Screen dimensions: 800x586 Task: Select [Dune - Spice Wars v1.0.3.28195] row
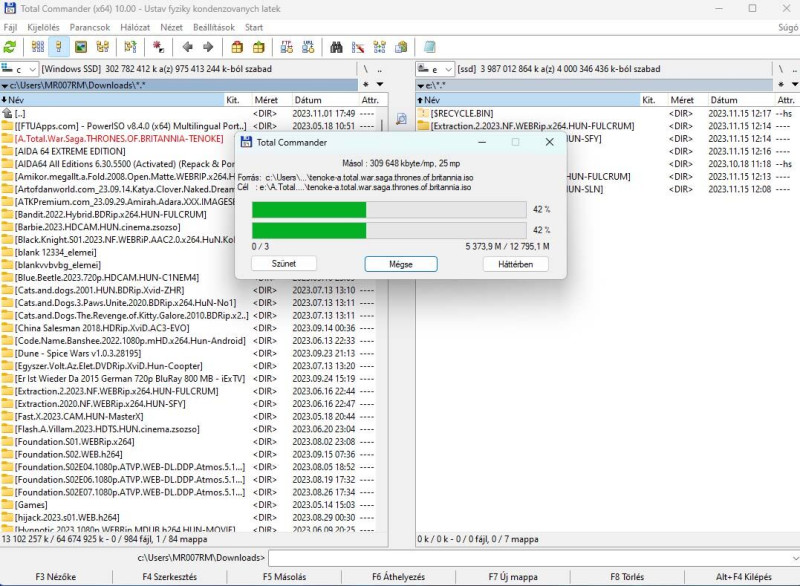[x=189, y=353]
